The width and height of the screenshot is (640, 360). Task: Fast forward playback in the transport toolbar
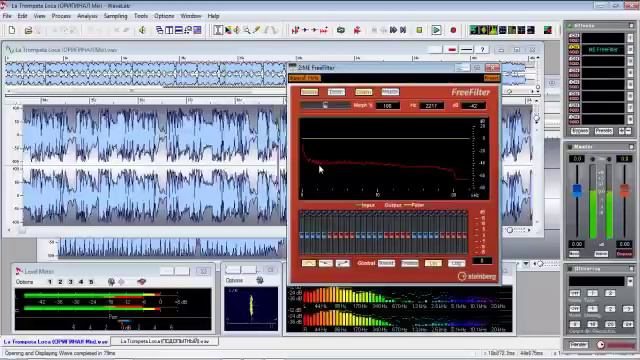coord(393,30)
